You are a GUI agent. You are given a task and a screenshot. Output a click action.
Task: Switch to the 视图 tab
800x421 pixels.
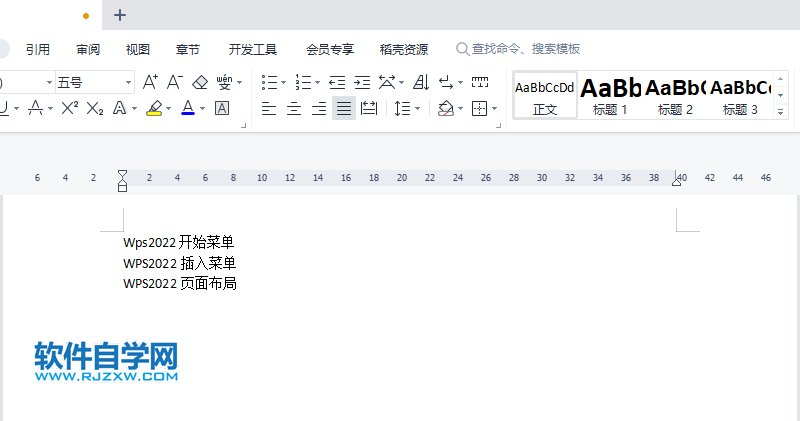(138, 49)
